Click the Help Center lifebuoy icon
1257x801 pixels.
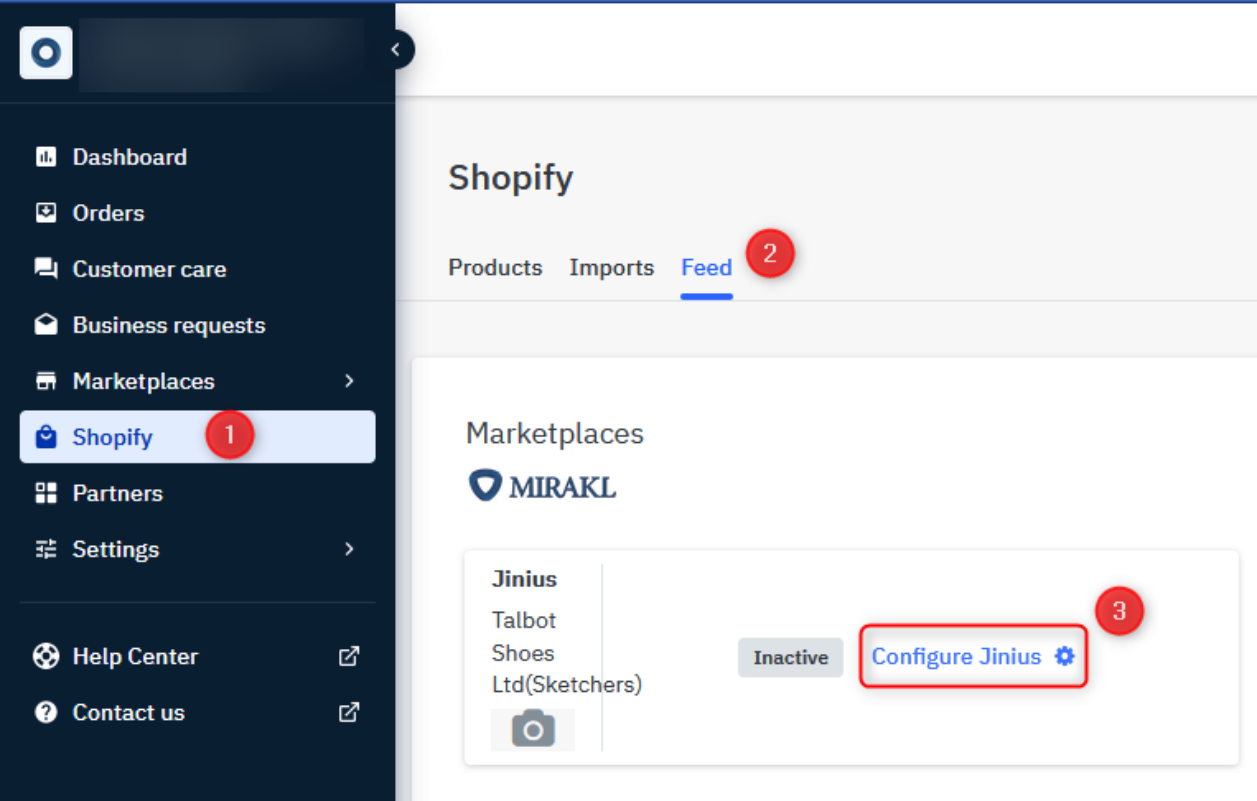pos(46,656)
